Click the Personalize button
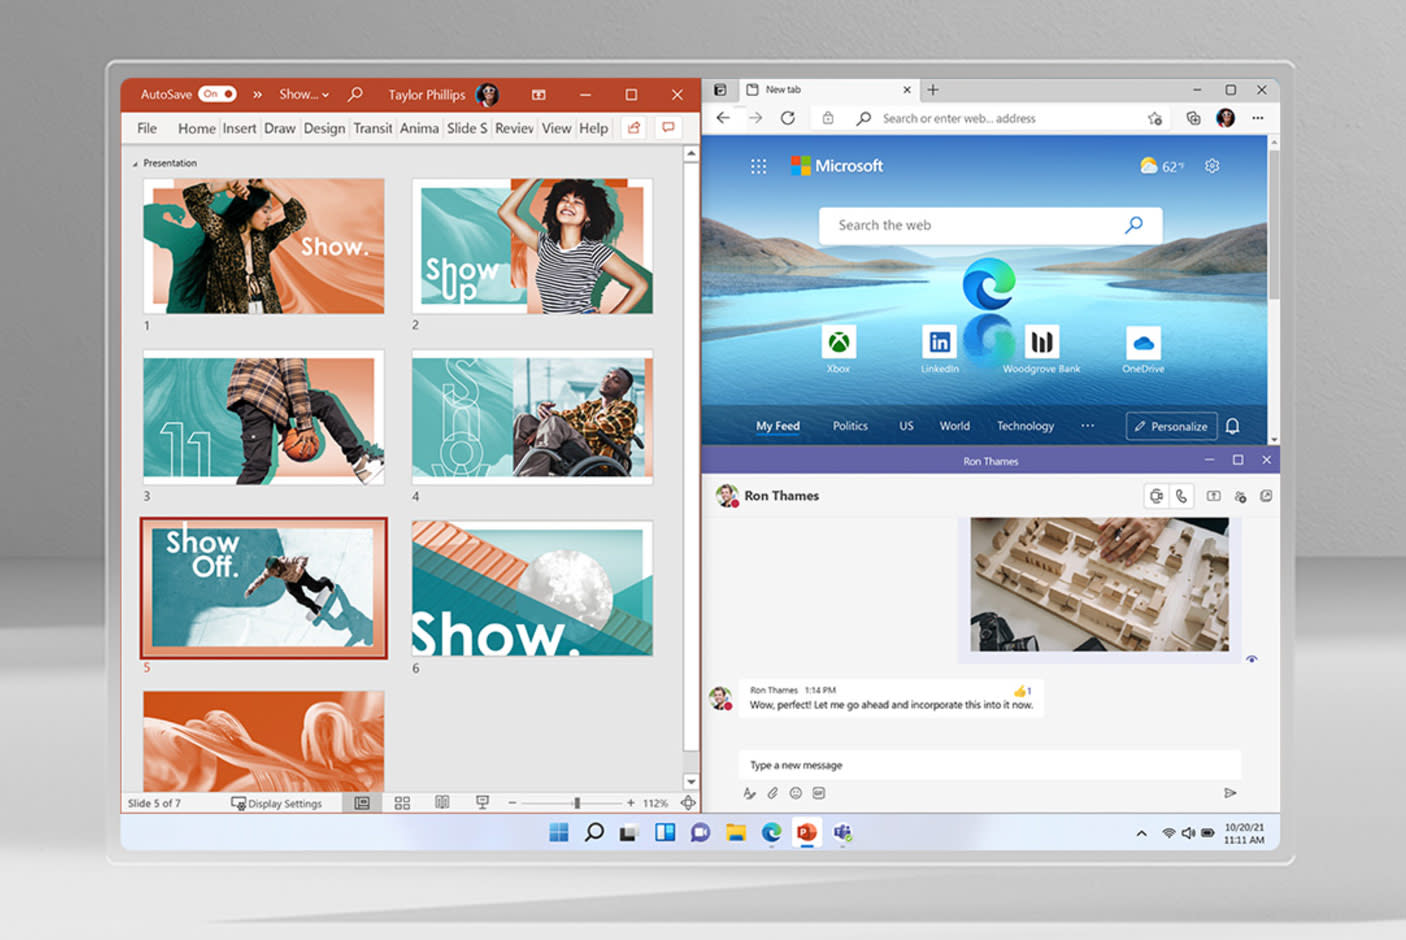The height and width of the screenshot is (940, 1406). point(1171,426)
